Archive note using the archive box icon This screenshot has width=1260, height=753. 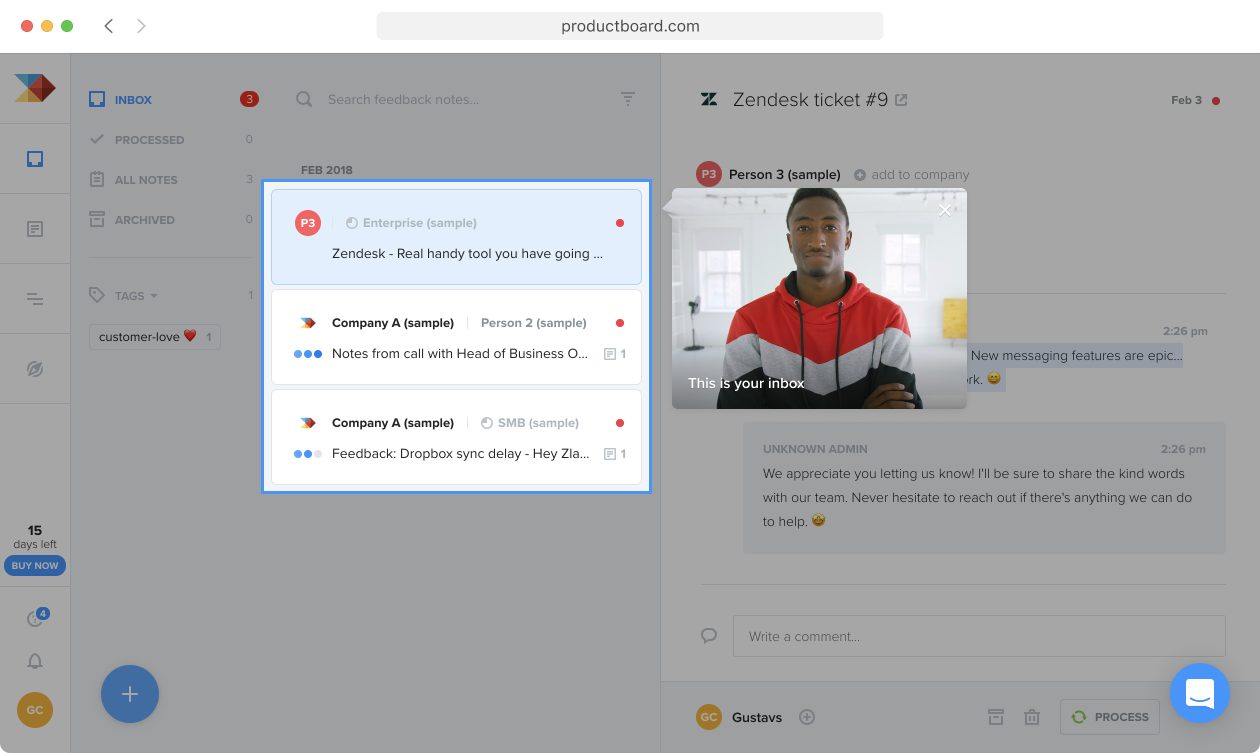996,717
